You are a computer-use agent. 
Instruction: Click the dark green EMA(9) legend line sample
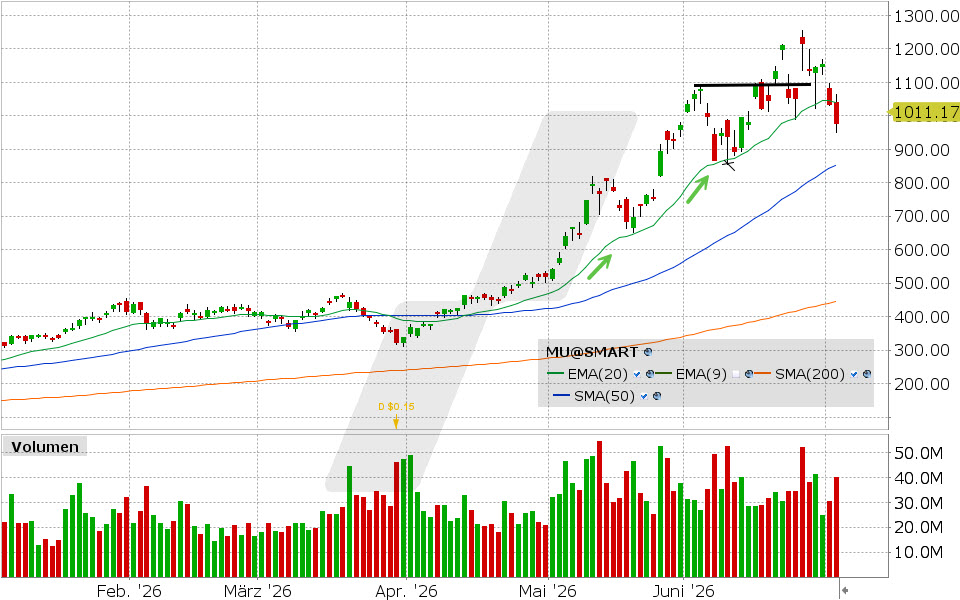(664, 374)
